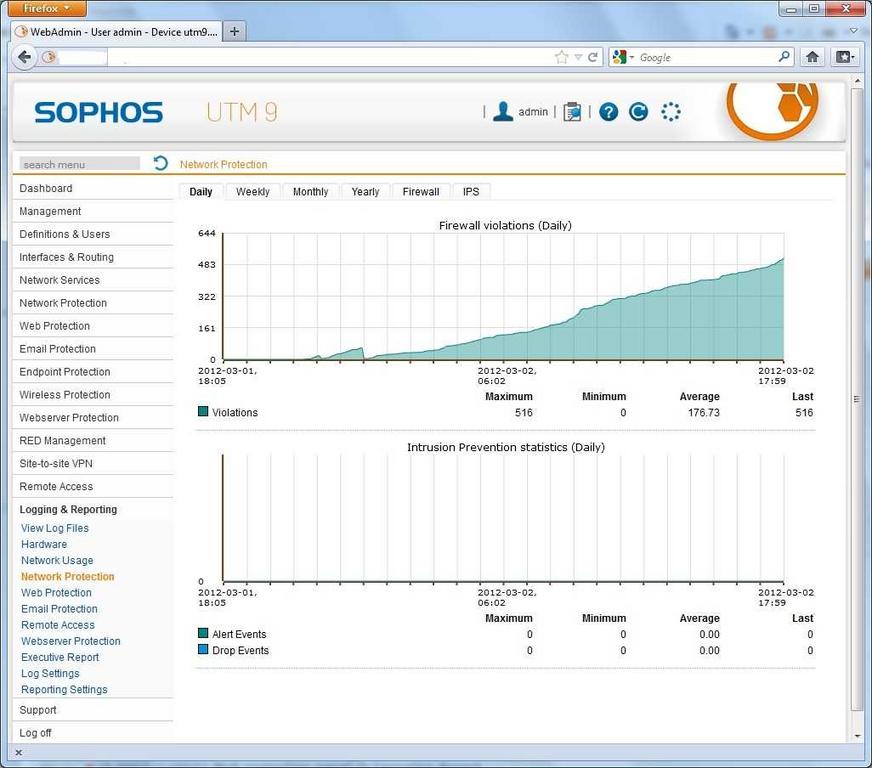The image size is (872, 768).
Task: Open the search engine selector dropdown
Action: coord(632,57)
